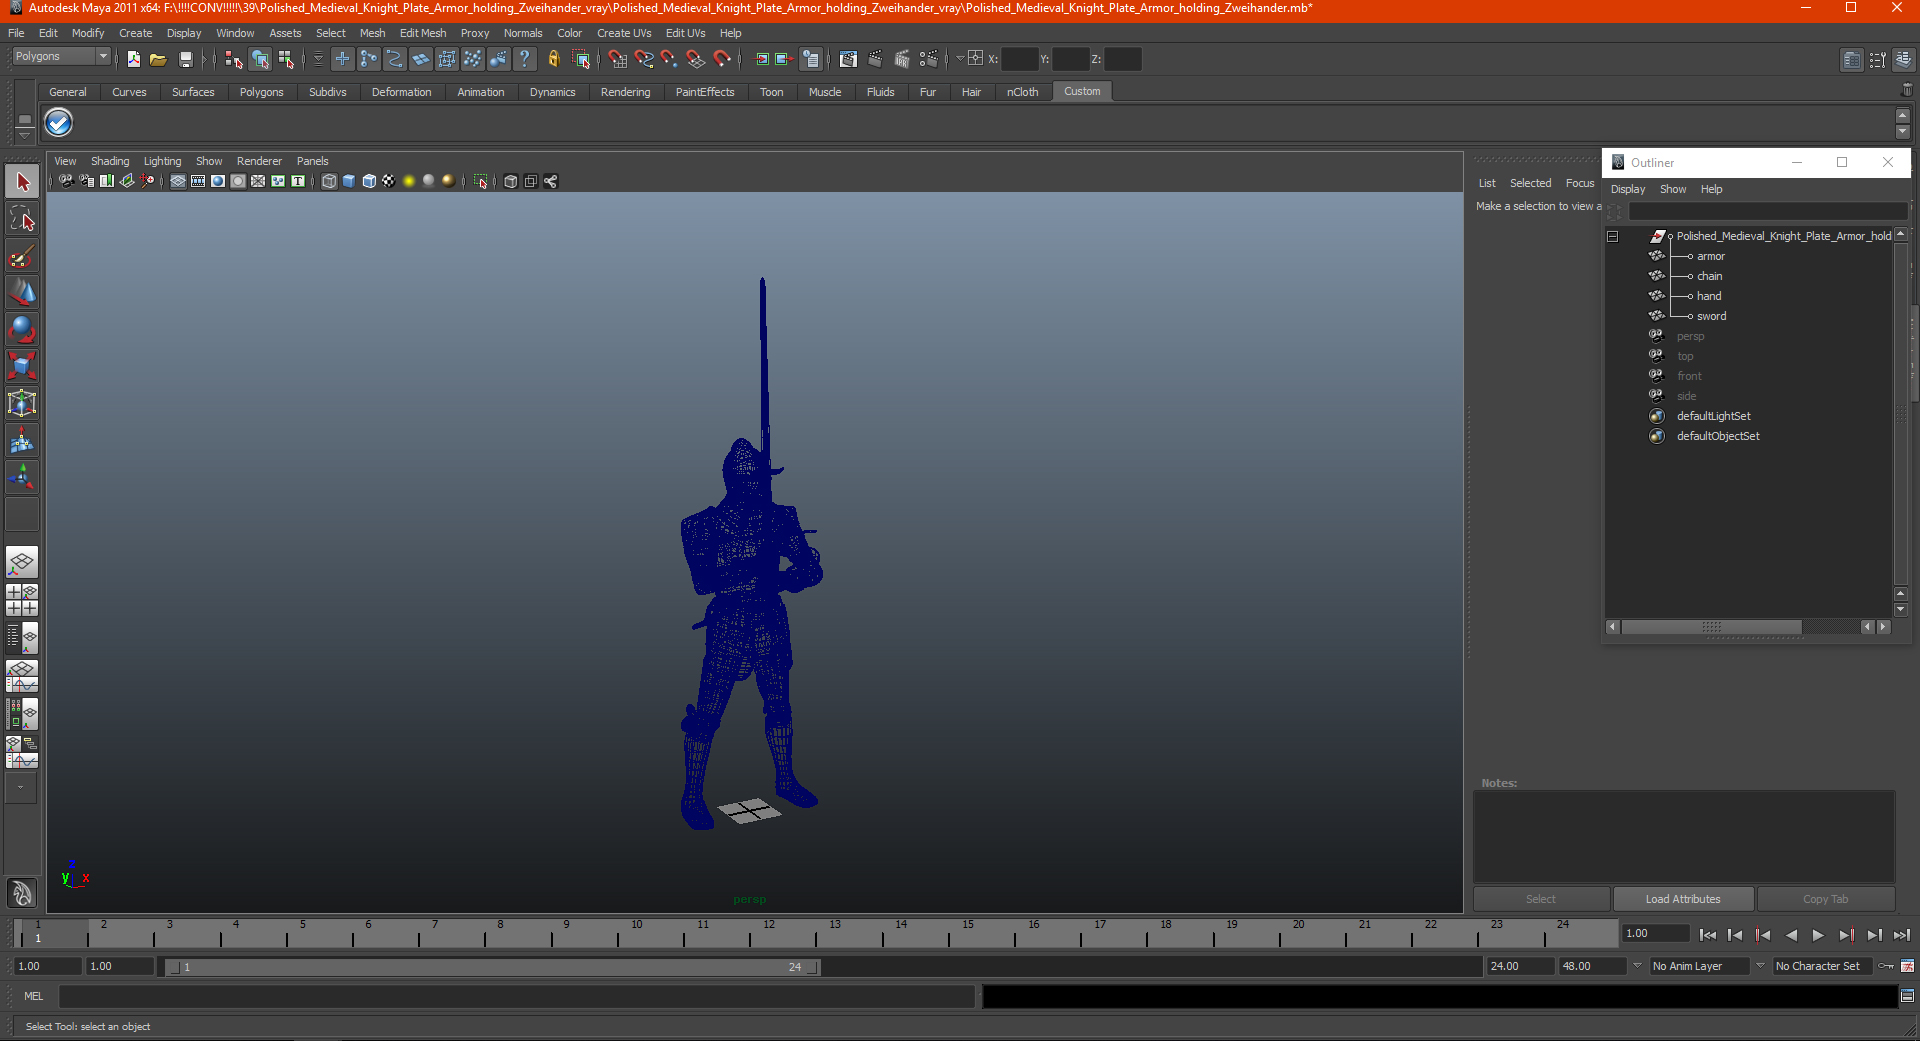The height and width of the screenshot is (1041, 1920).
Task: Toggle Textured display in viewport toolbar
Action: (389, 181)
